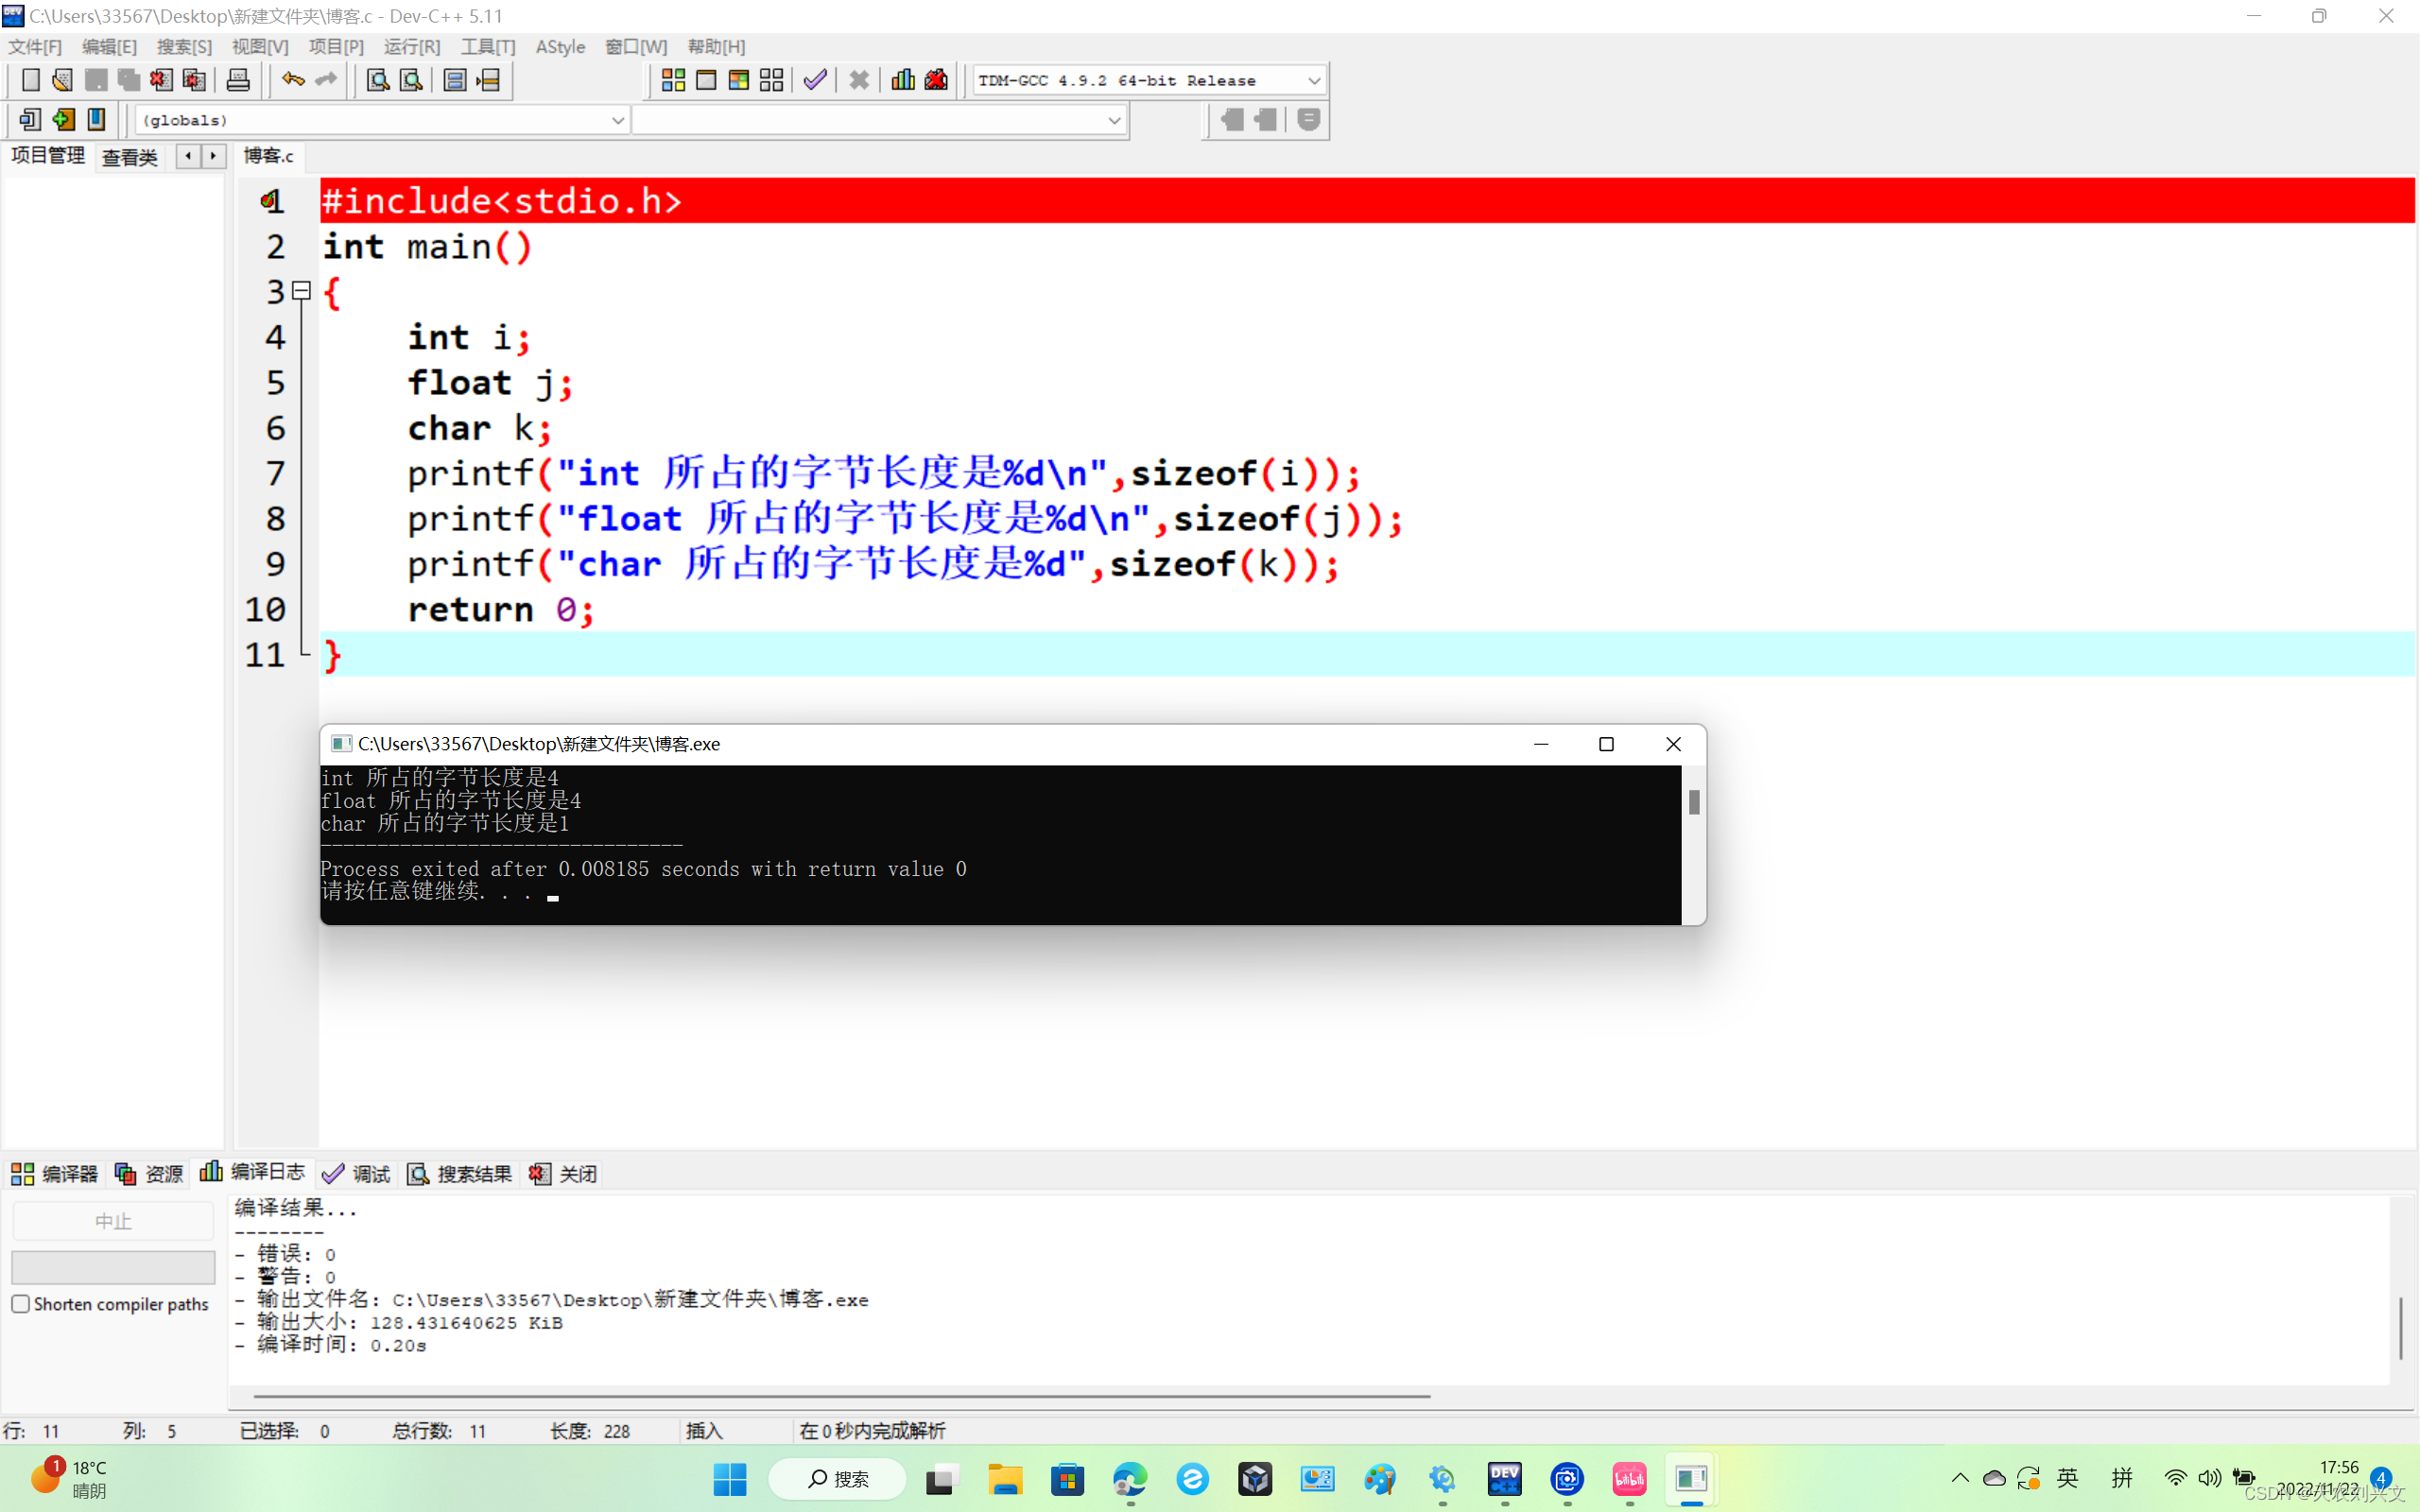Click the Print toolbar icon
Screen dimensions: 2420x1512
[x=238, y=80]
